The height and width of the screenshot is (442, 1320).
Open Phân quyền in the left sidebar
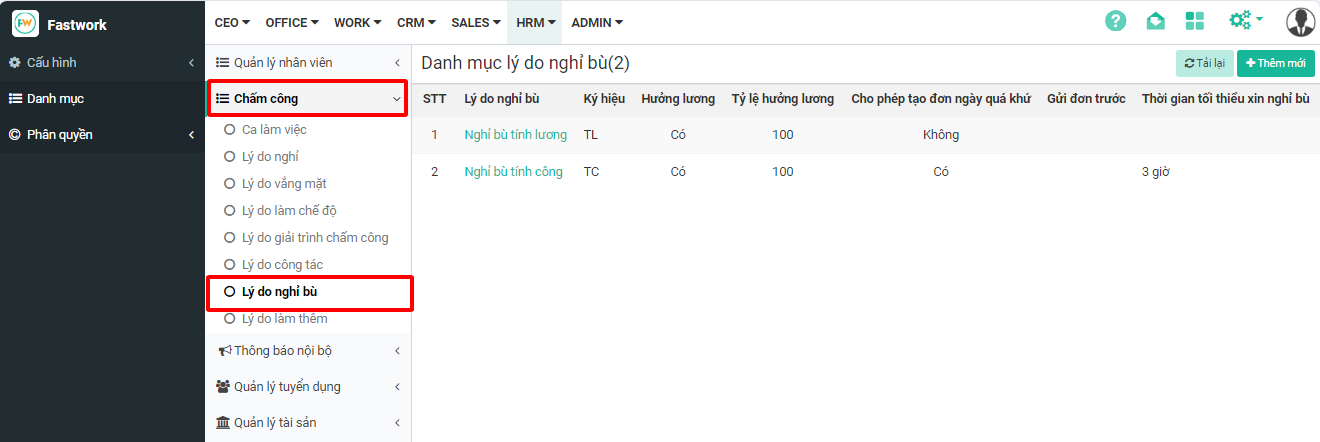tap(60, 134)
